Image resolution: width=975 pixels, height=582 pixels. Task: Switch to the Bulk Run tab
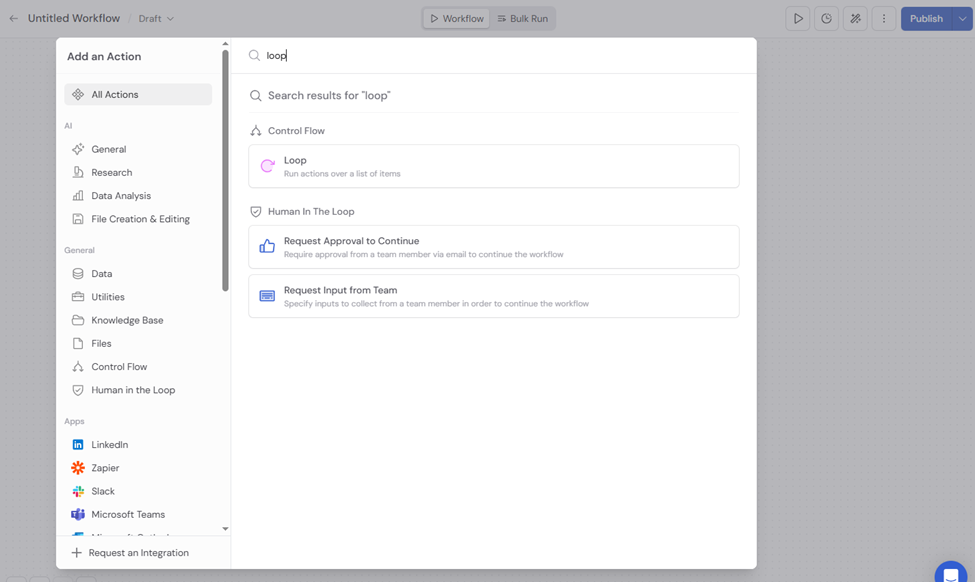523,19
